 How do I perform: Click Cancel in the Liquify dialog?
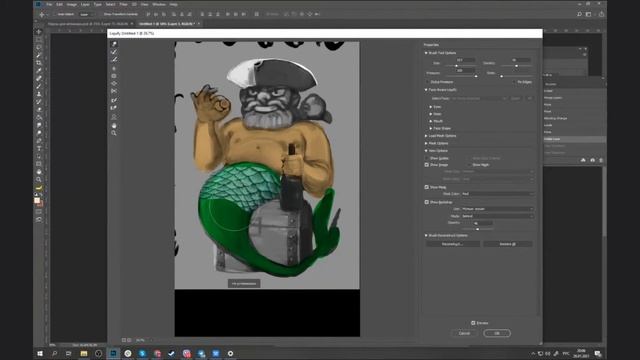pyautogui.click(x=464, y=333)
